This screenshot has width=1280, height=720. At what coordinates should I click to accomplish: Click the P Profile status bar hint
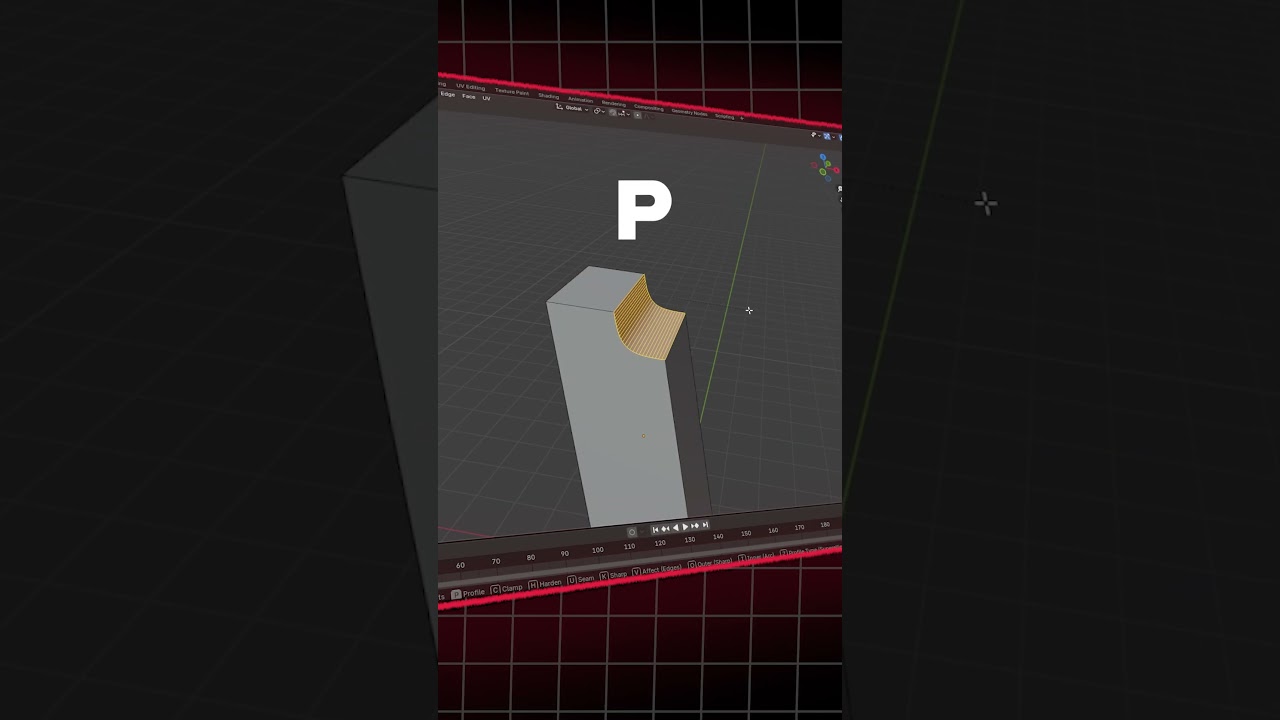pyautogui.click(x=468, y=593)
